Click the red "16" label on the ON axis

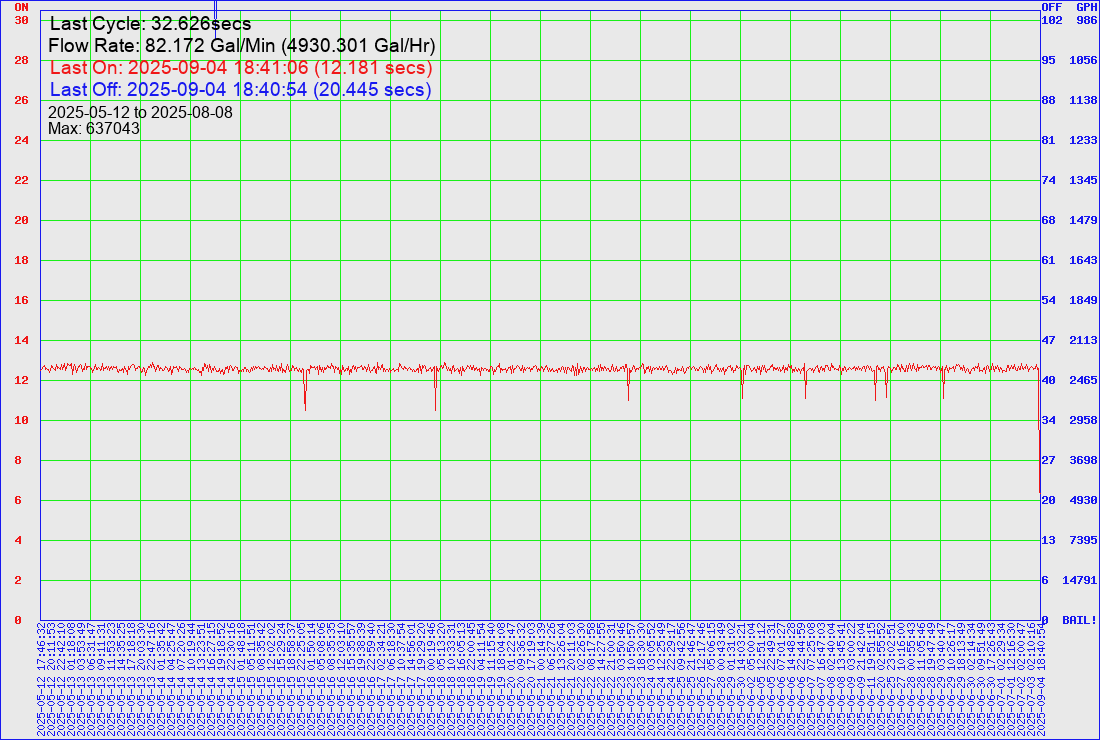click(x=22, y=300)
